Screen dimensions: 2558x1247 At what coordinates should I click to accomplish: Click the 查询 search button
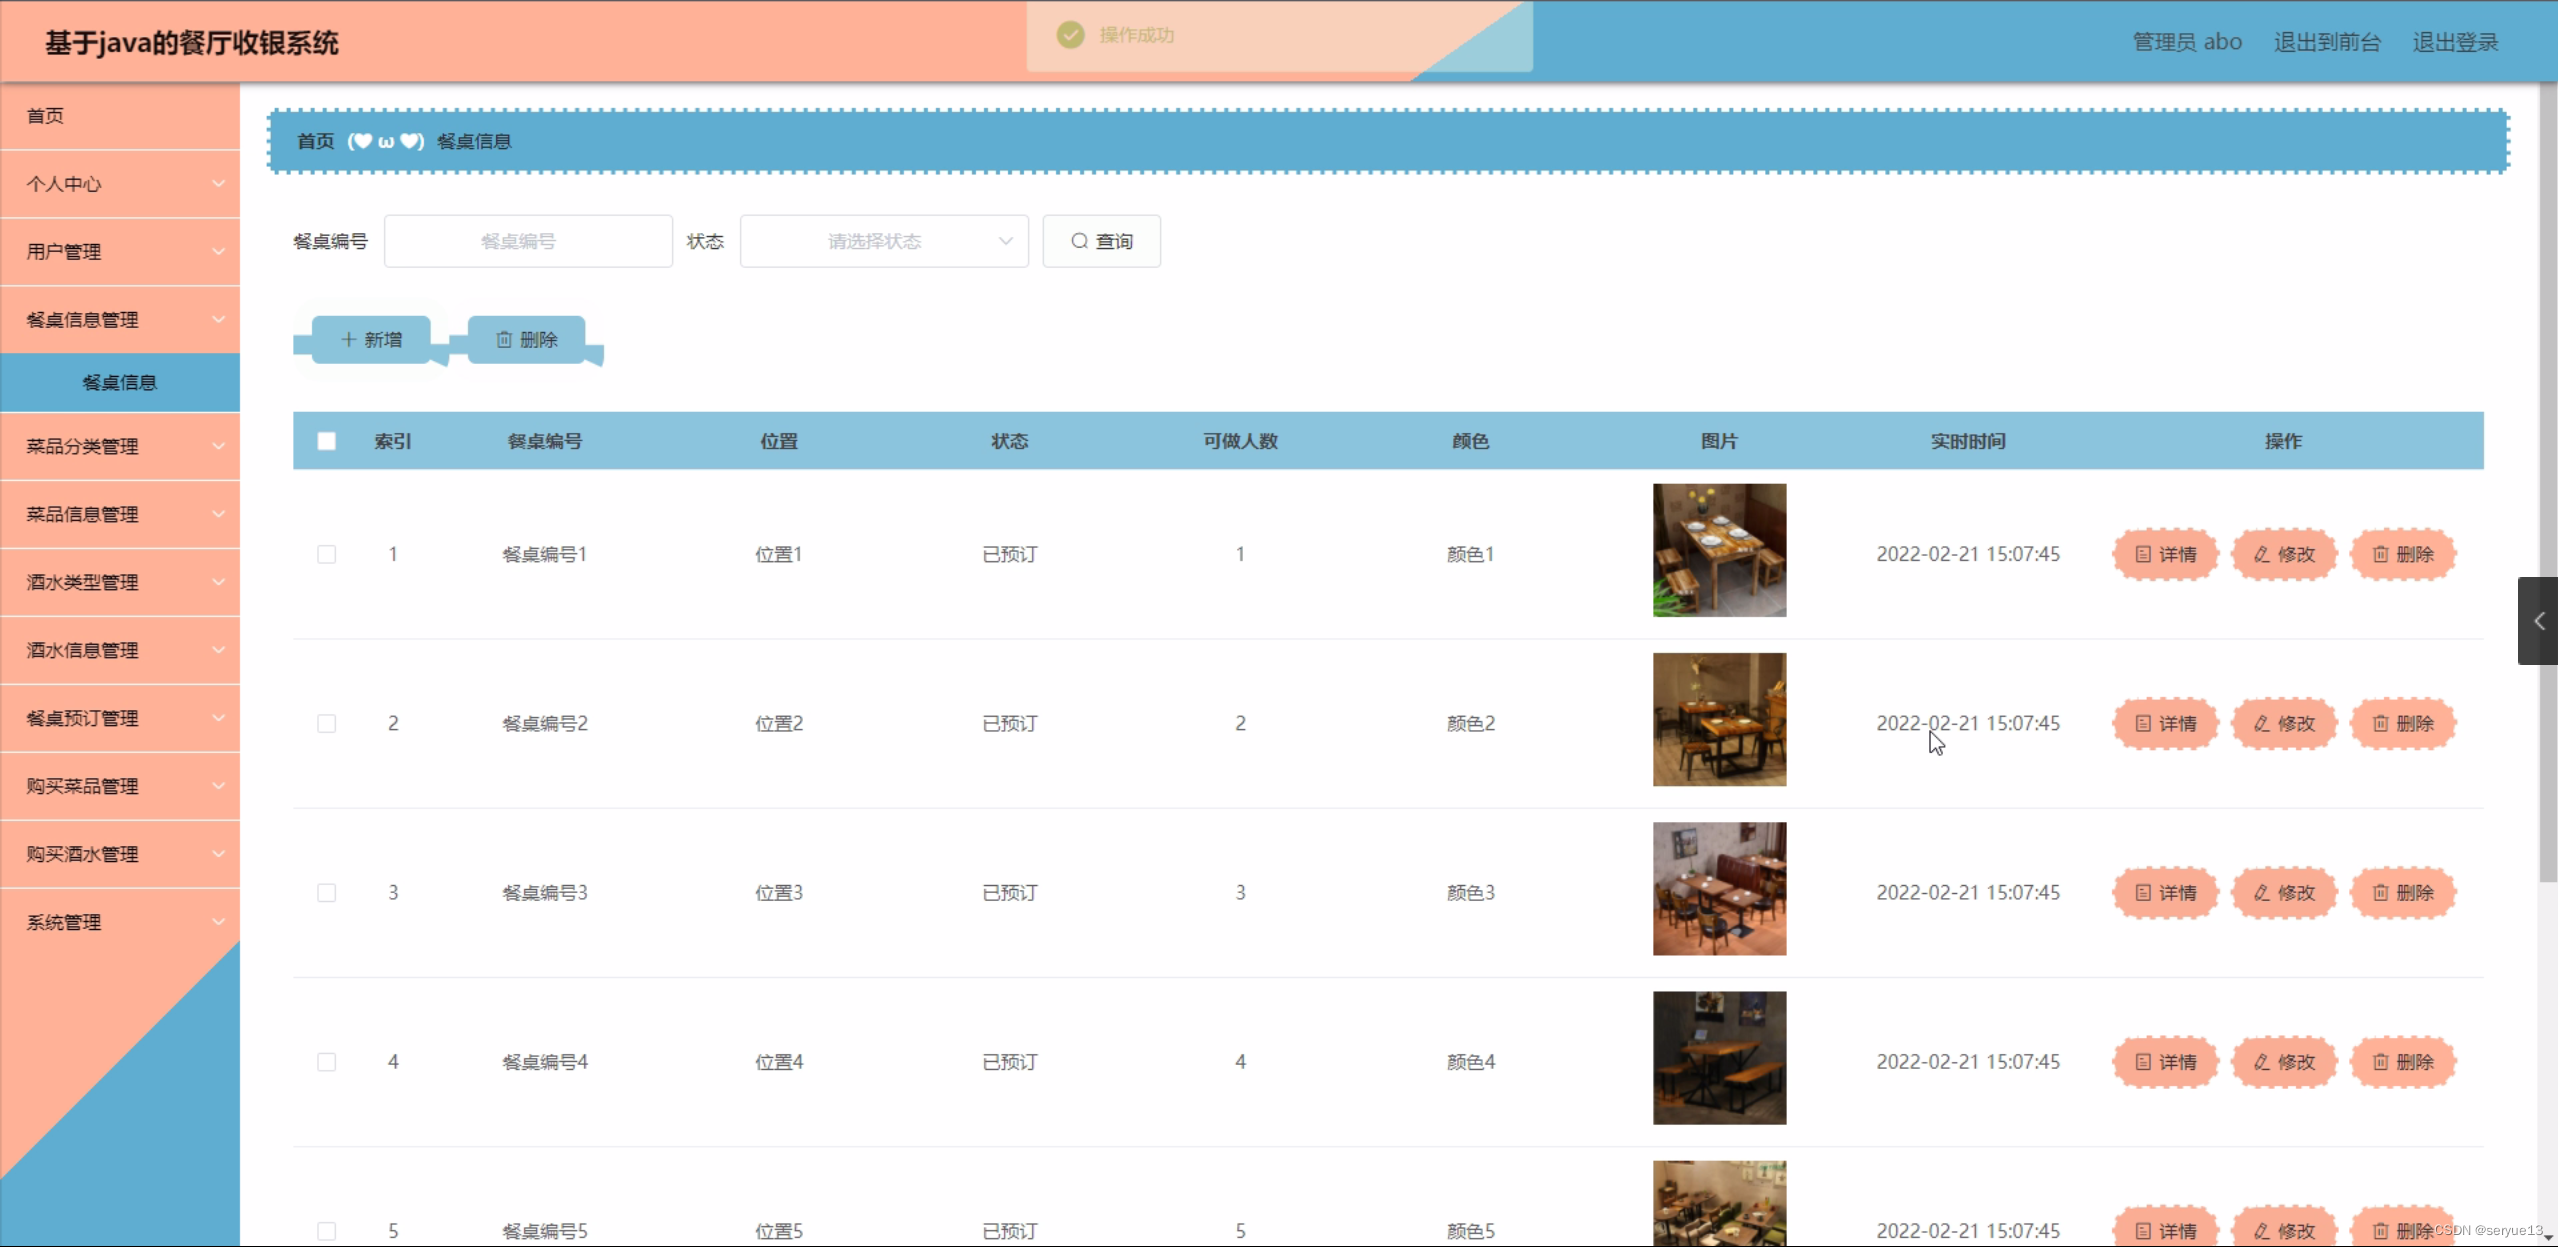[1101, 241]
